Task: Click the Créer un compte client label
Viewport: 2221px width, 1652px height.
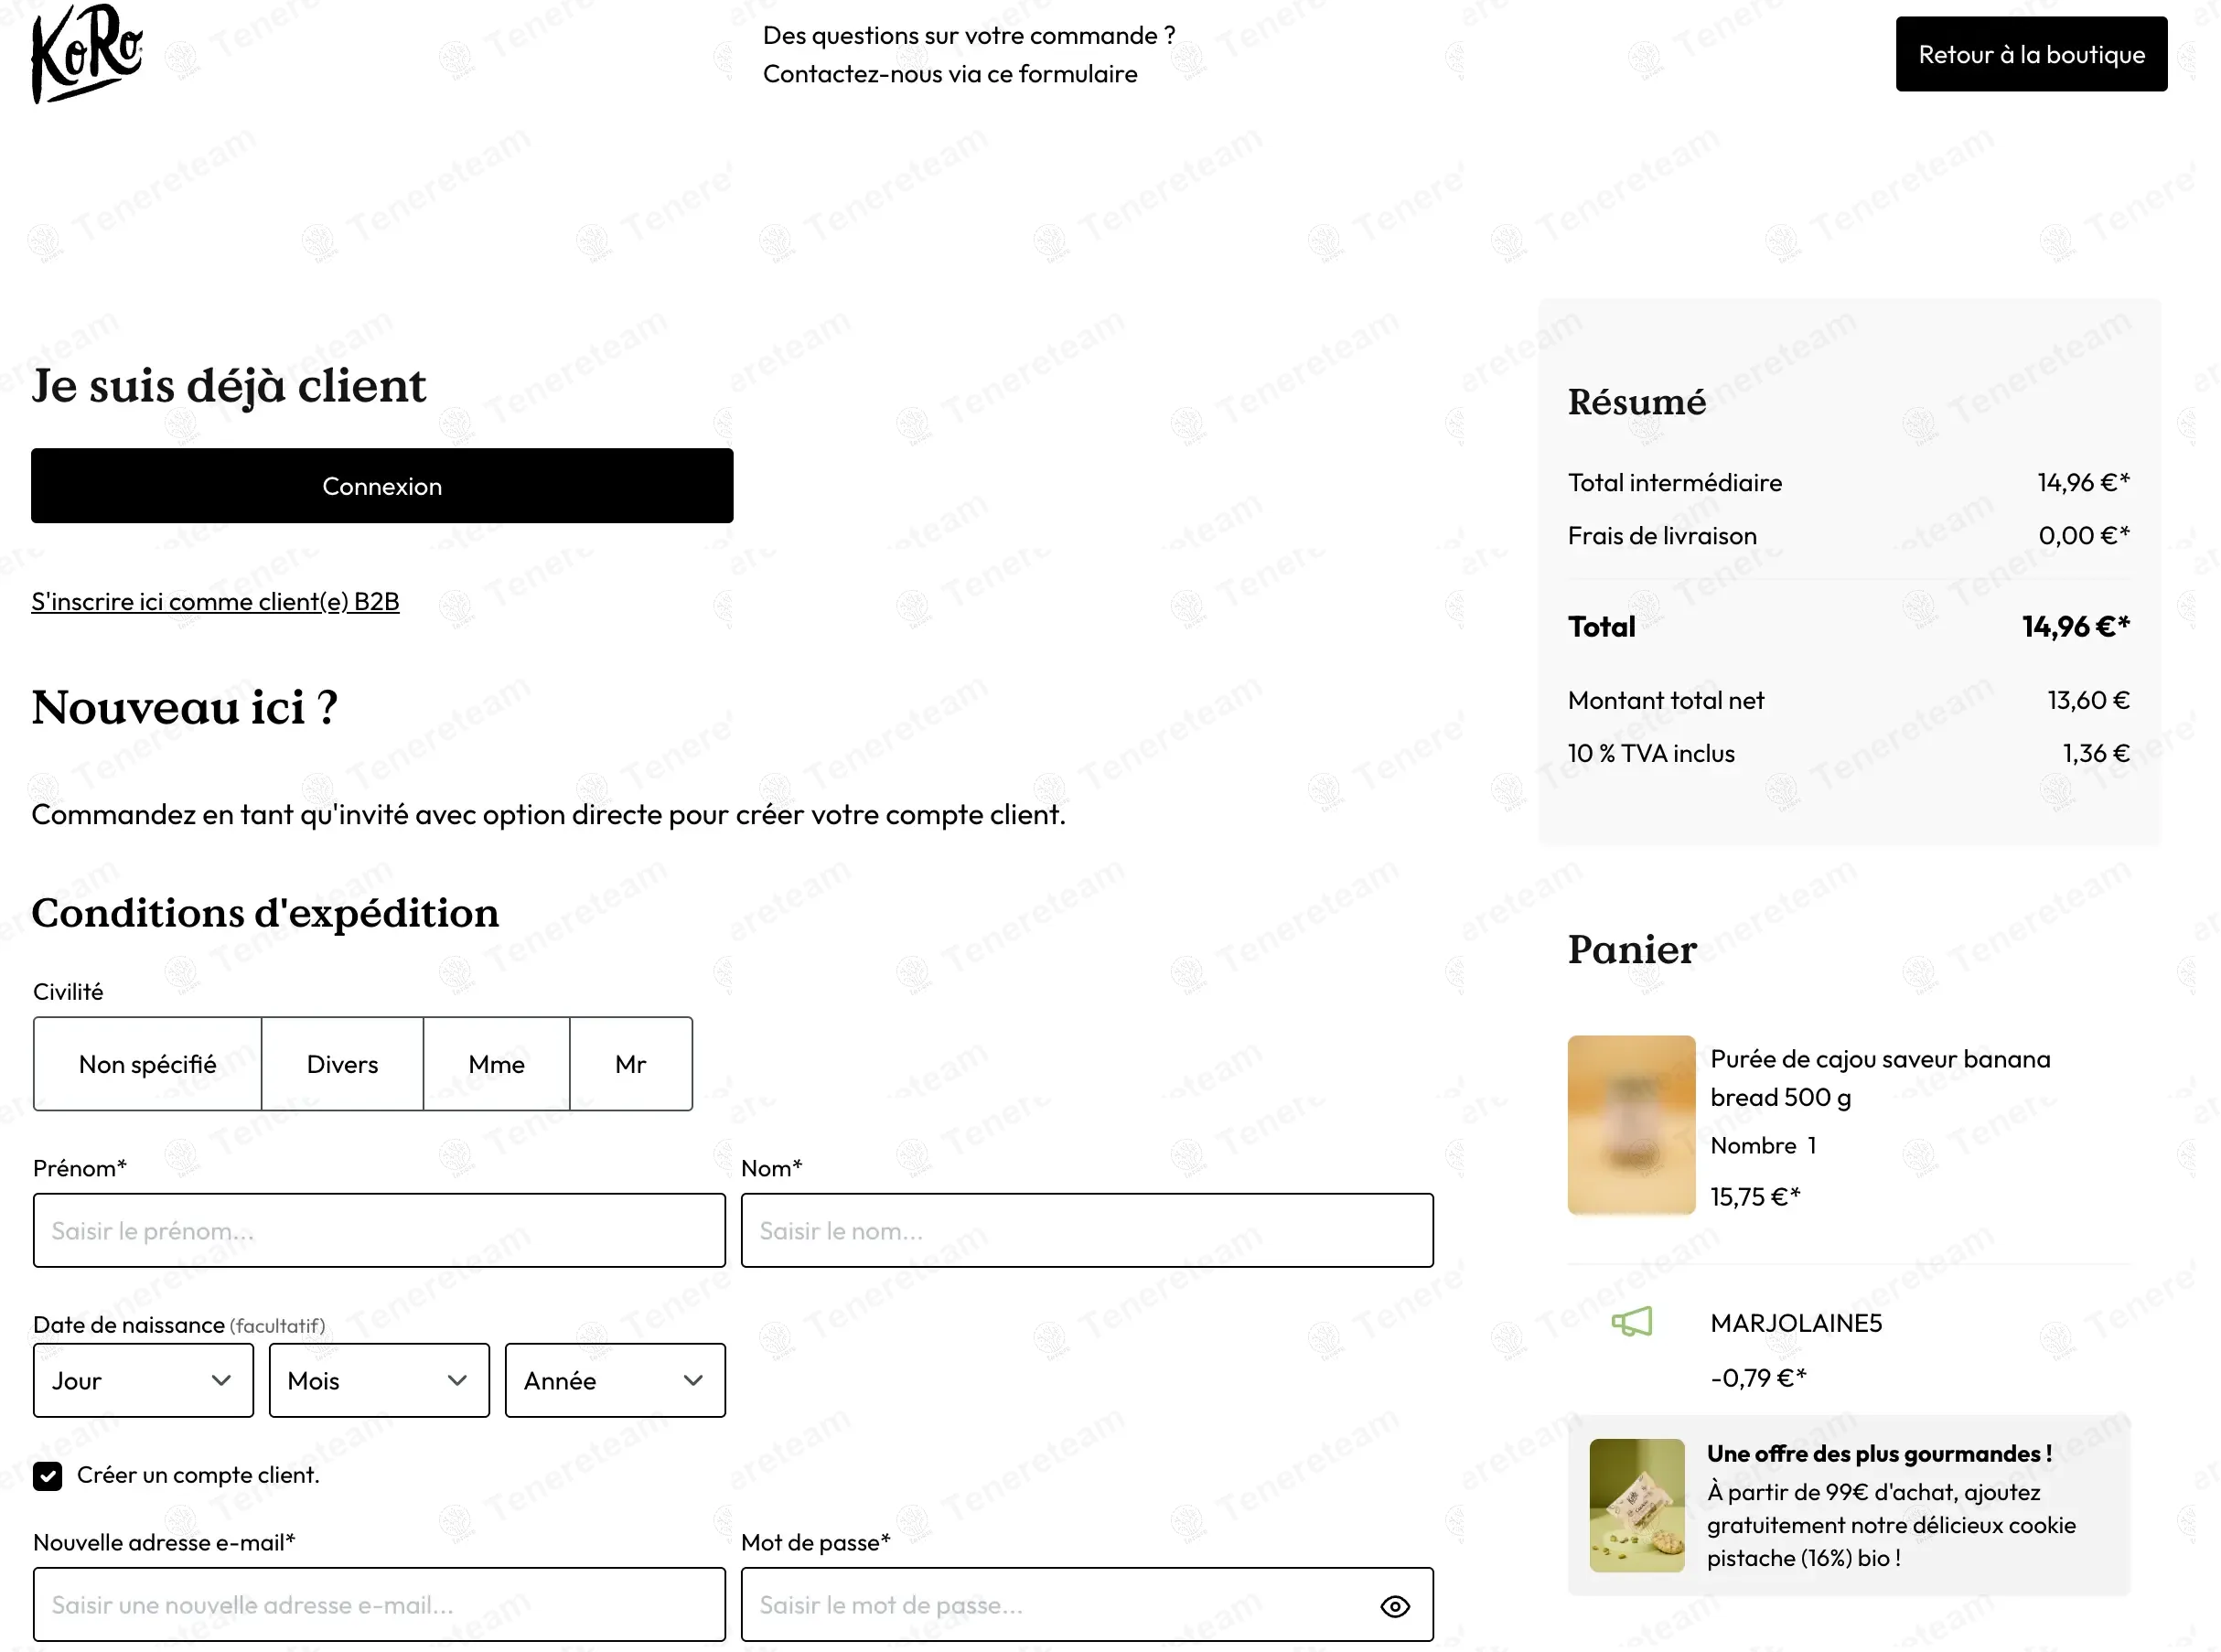Action: click(198, 1475)
